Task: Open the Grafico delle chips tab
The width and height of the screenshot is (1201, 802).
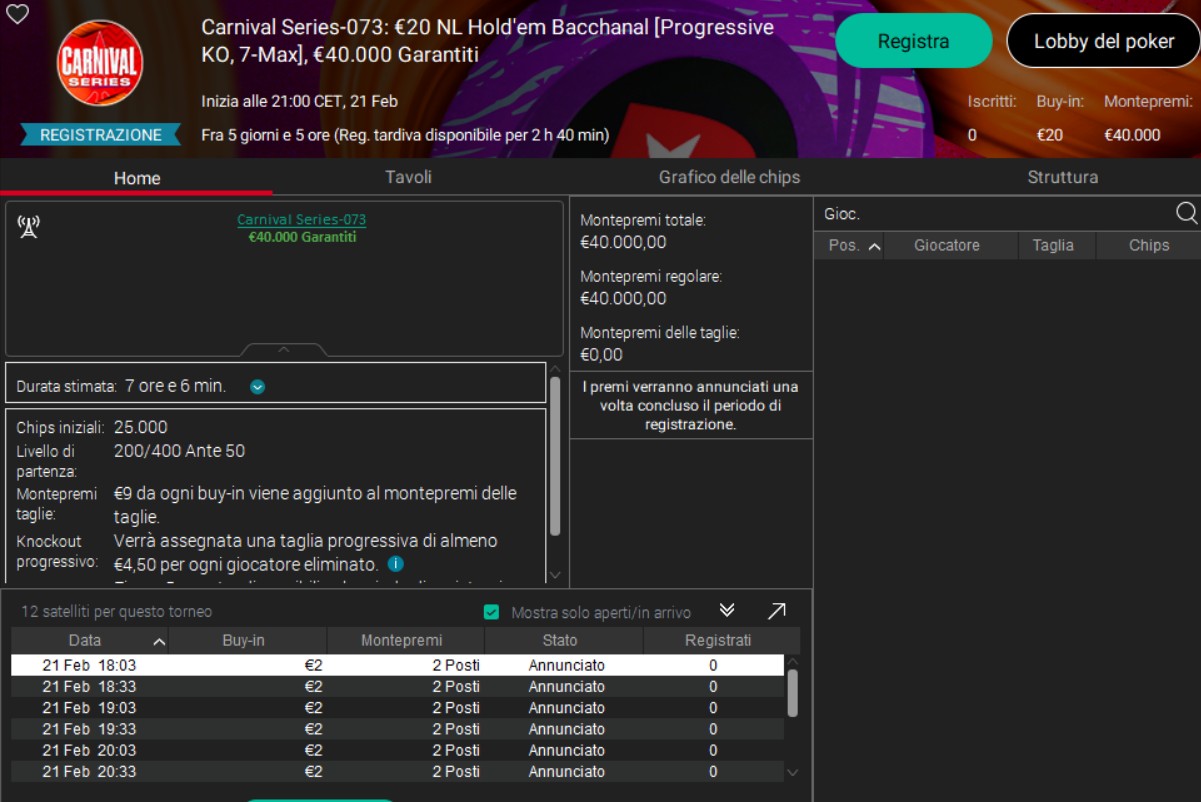Action: 729,177
